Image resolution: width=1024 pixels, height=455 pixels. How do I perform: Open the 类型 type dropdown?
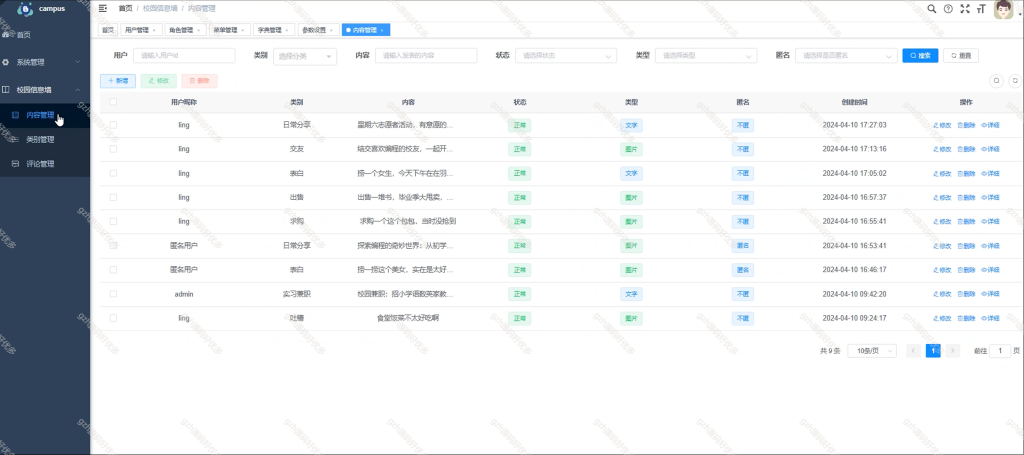click(x=706, y=56)
